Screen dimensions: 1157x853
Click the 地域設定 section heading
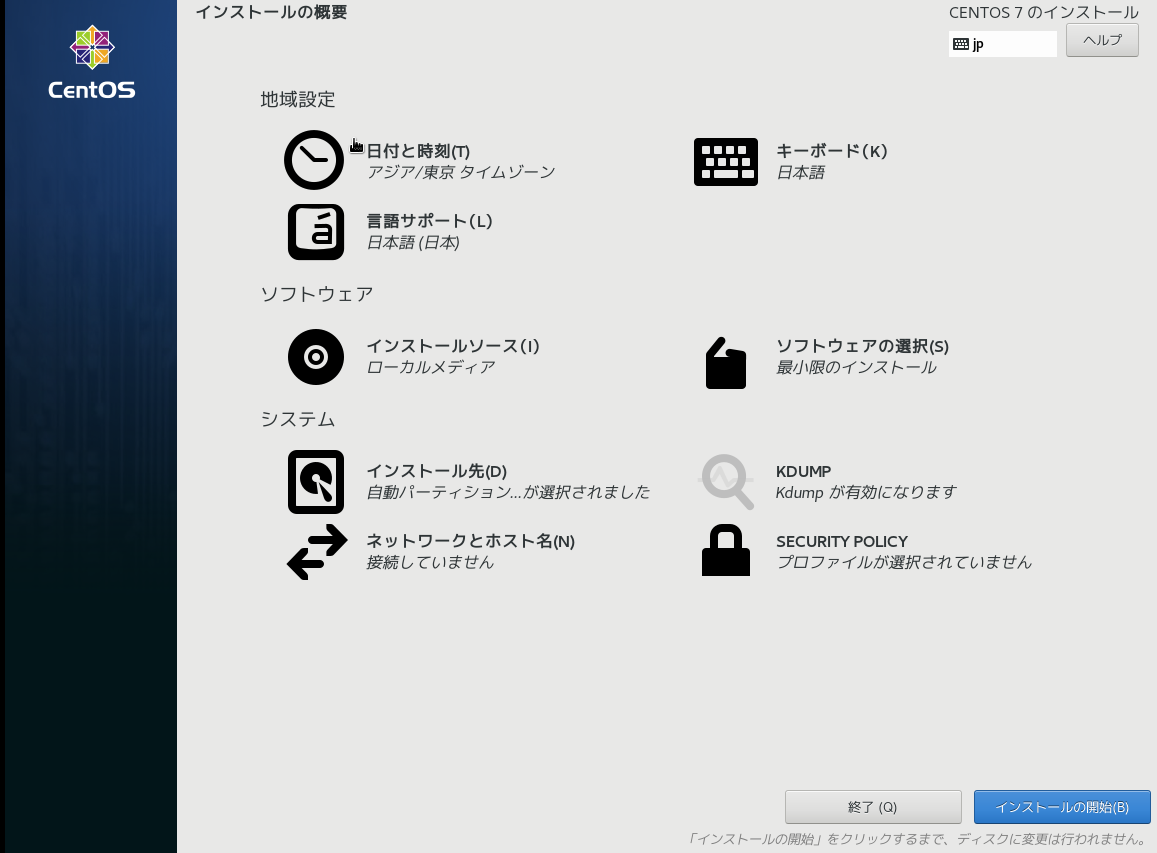click(x=297, y=100)
